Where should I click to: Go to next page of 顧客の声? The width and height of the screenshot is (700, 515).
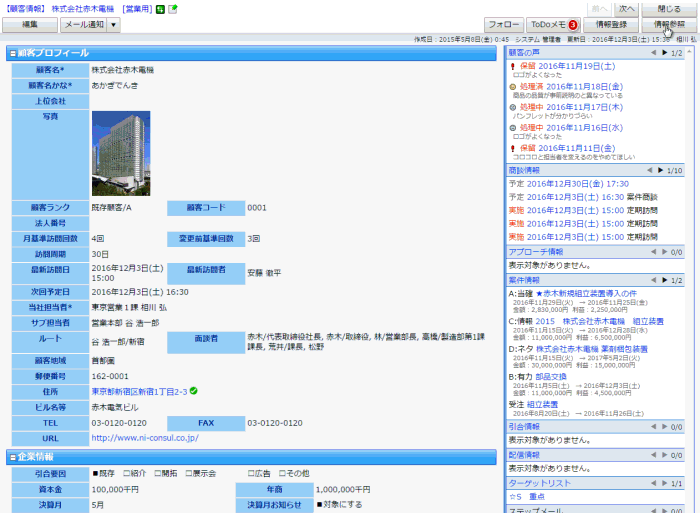click(660, 52)
